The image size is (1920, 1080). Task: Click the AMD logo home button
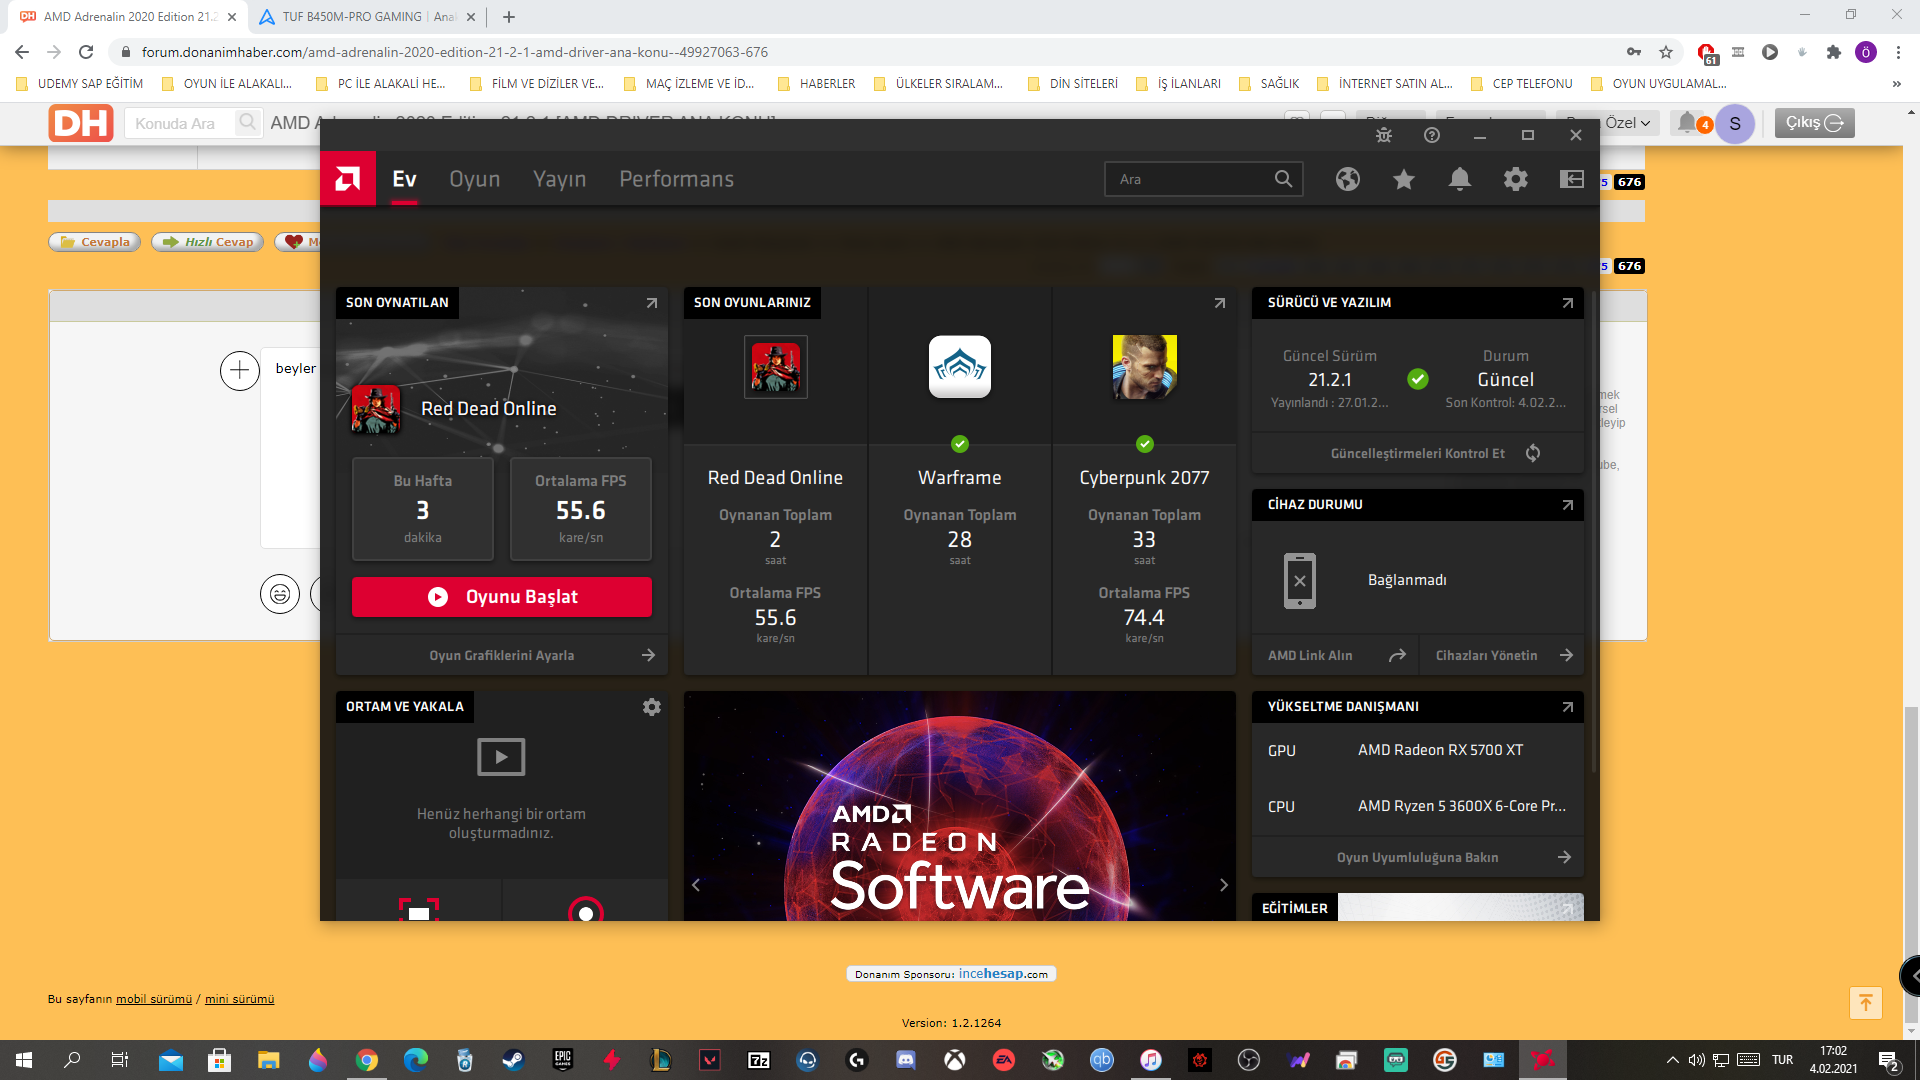(348, 179)
